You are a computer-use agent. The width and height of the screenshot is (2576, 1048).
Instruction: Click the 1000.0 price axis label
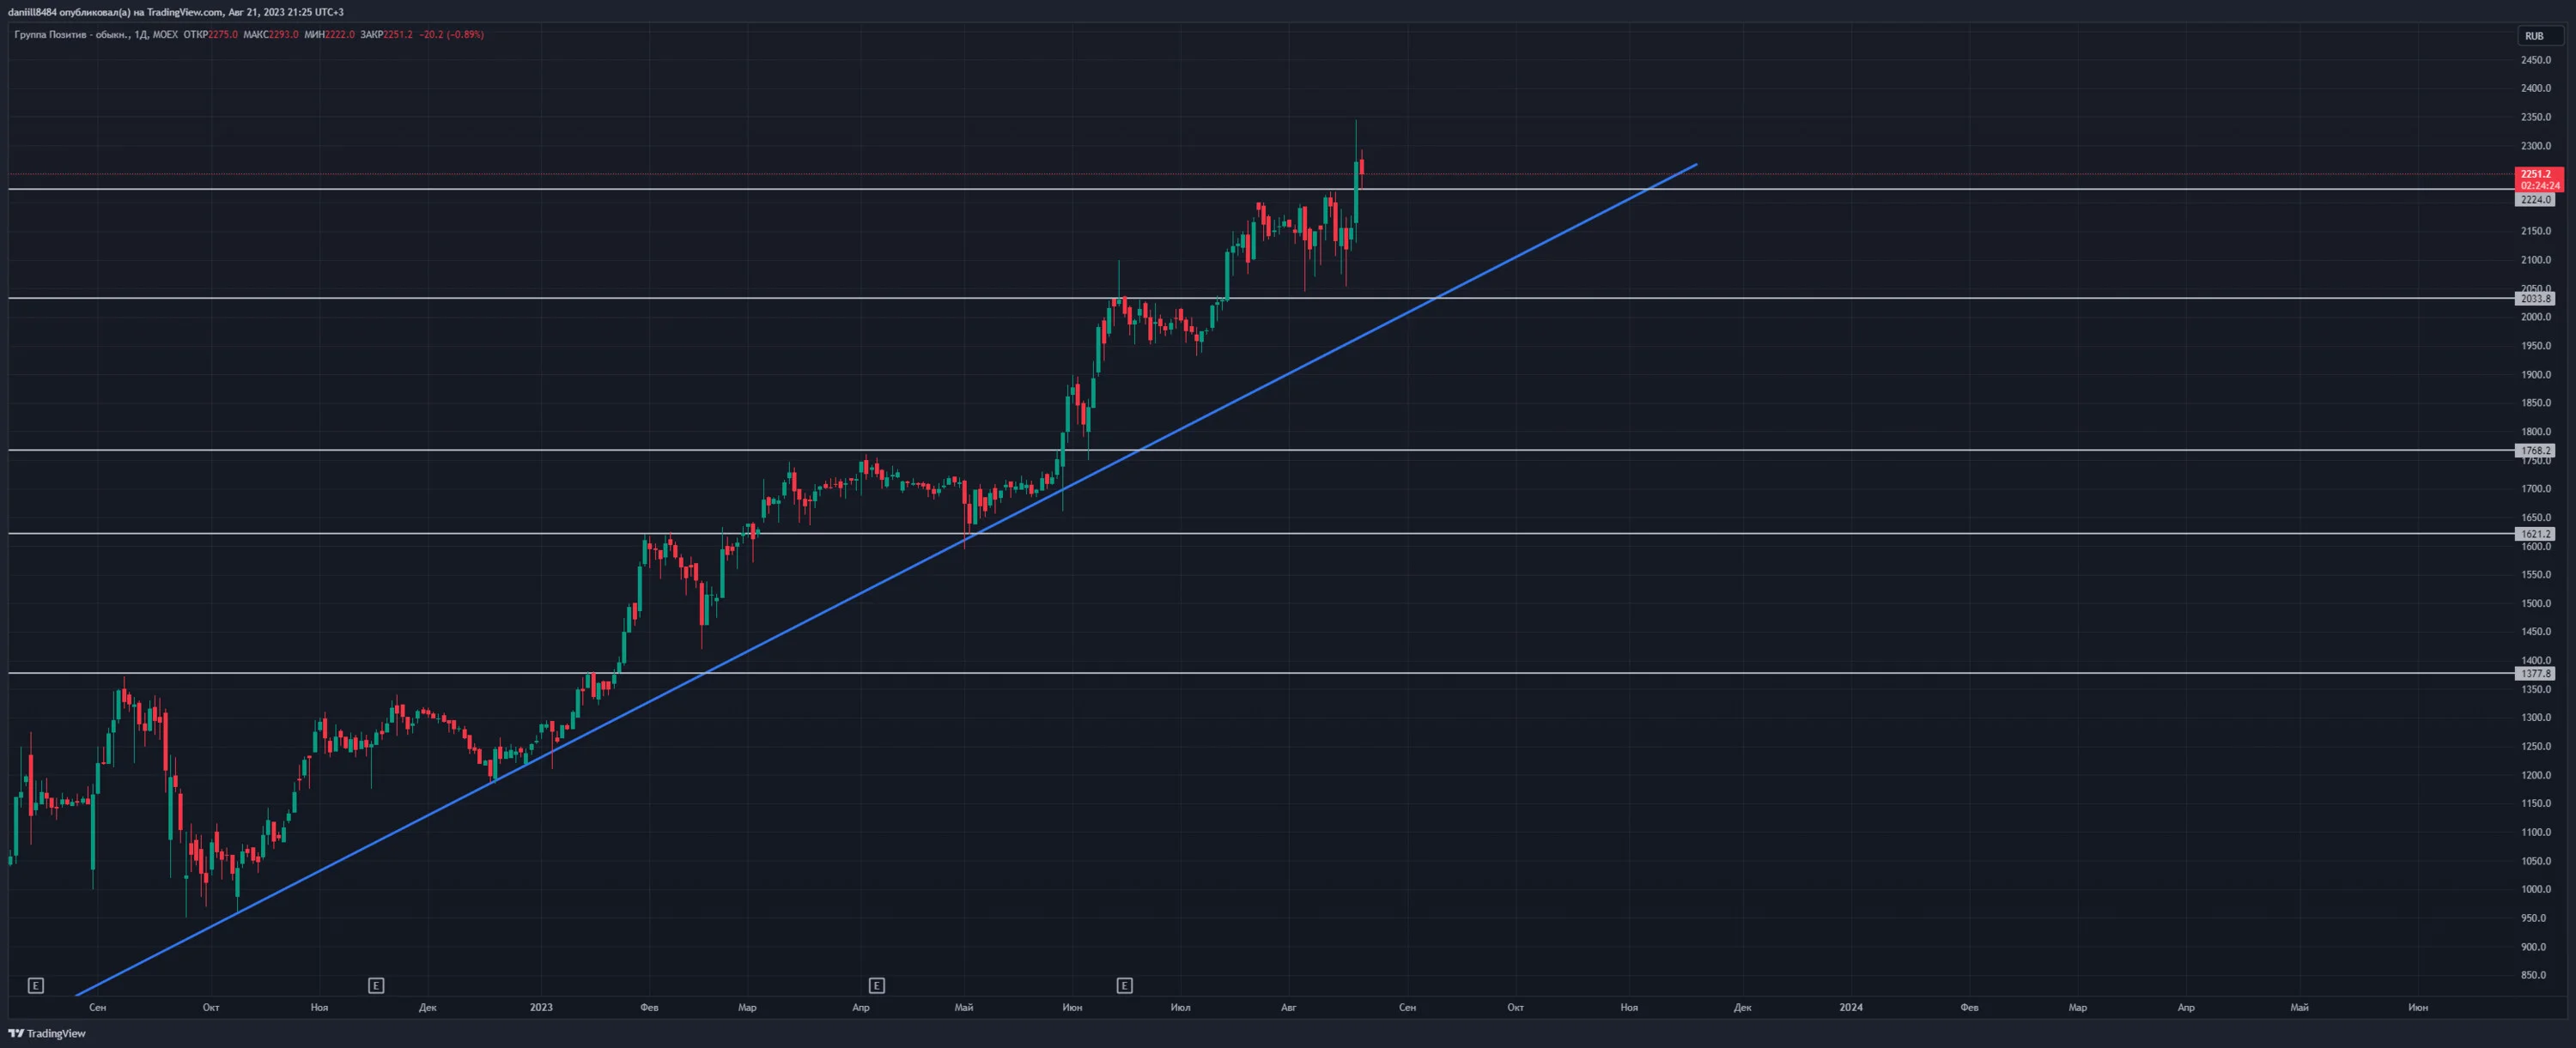[x=2535, y=888]
